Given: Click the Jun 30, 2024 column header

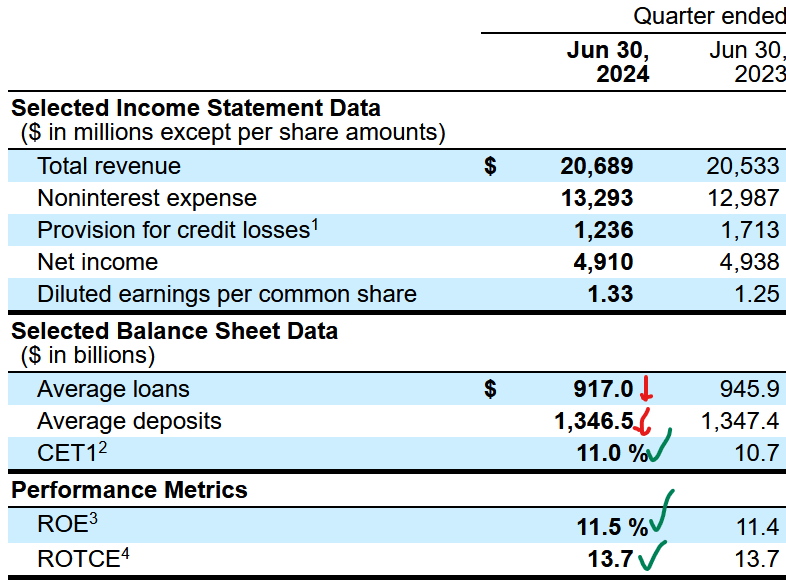Looking at the screenshot, I should (x=608, y=62).
